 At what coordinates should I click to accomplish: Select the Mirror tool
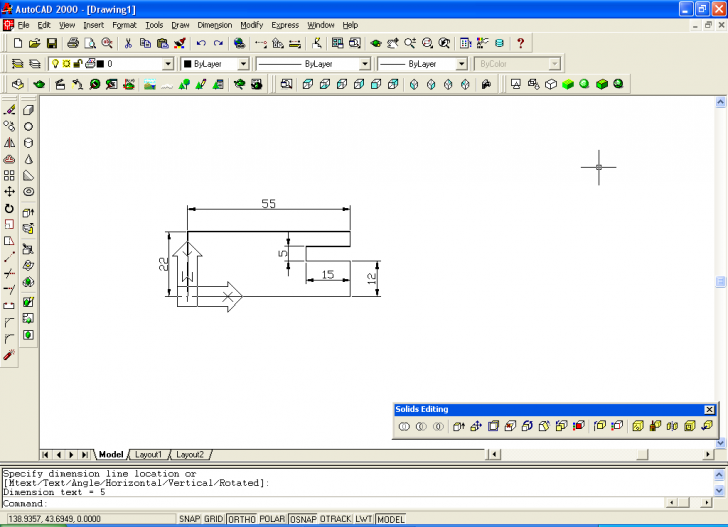click(x=9, y=143)
